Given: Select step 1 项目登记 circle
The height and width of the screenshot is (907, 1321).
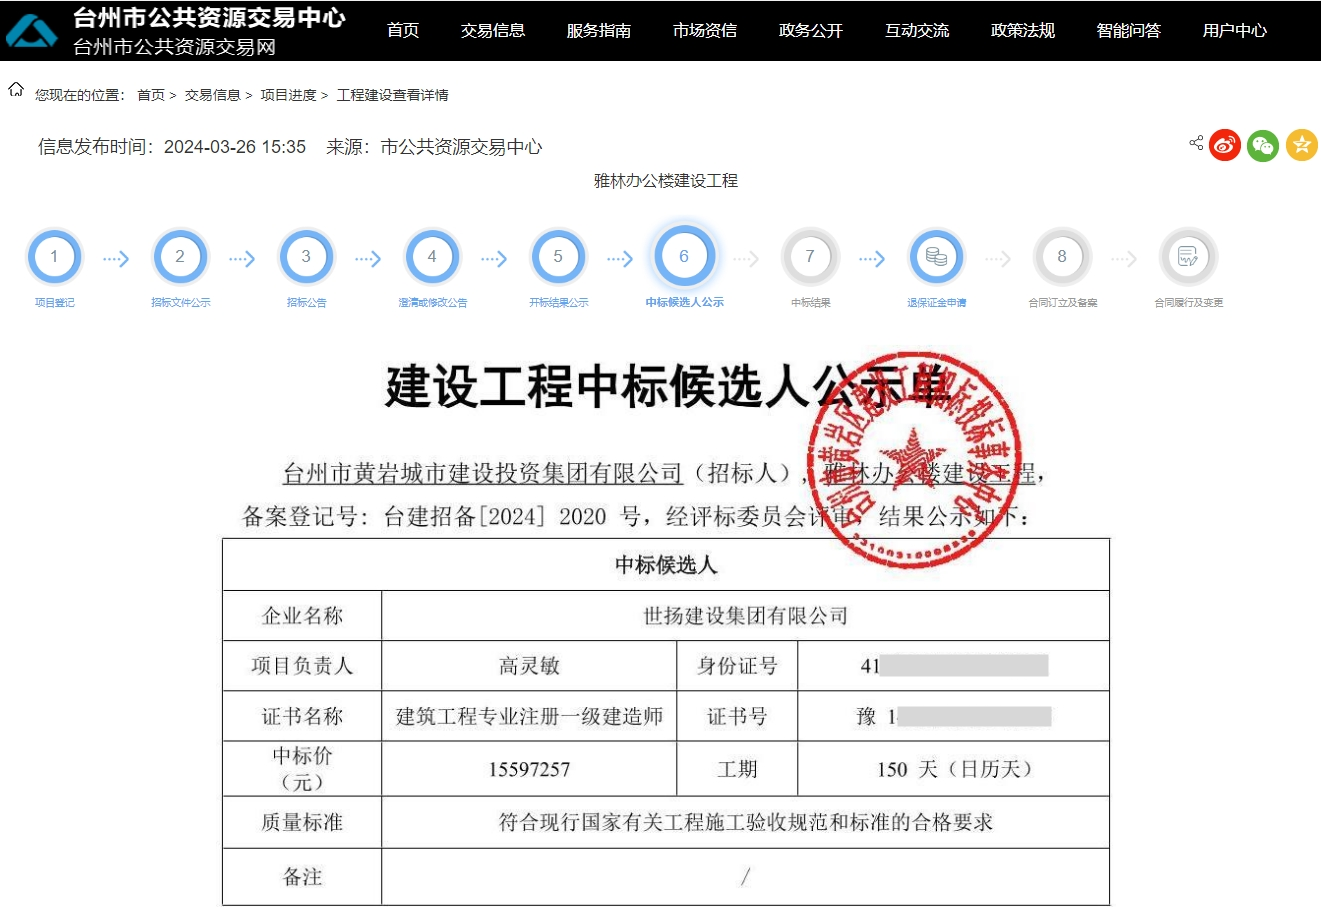Looking at the screenshot, I should click(53, 257).
